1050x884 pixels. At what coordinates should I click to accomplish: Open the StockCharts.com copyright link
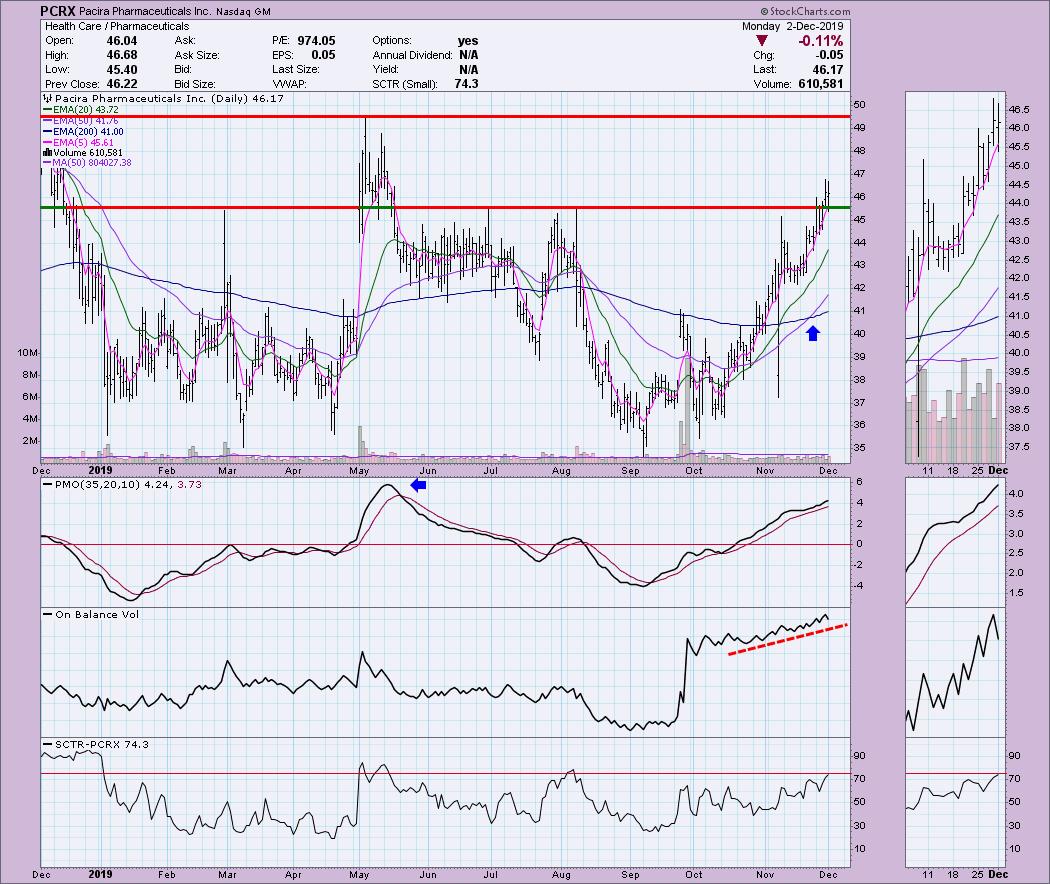click(x=806, y=11)
